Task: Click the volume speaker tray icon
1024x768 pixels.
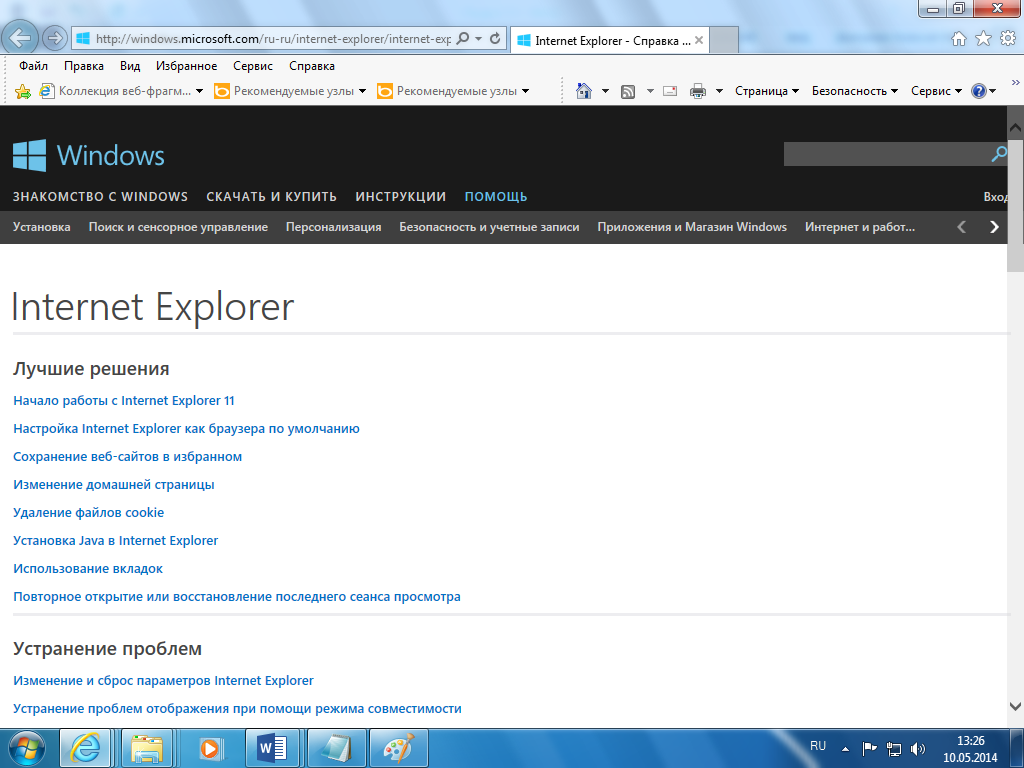Action: point(918,748)
